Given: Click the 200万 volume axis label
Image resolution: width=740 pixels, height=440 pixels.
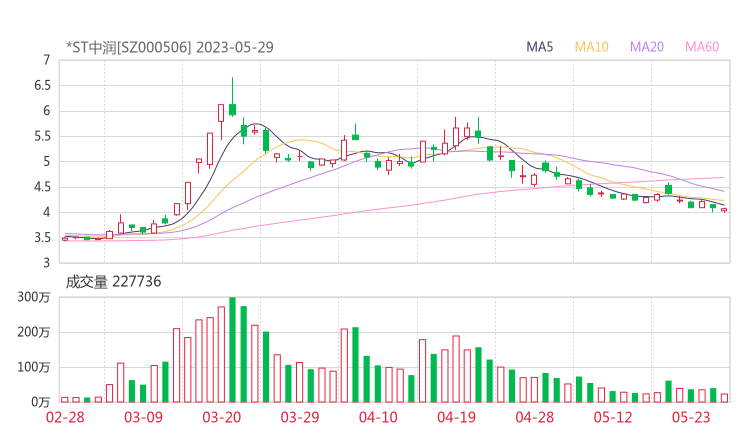Looking at the screenshot, I should click(34, 332).
